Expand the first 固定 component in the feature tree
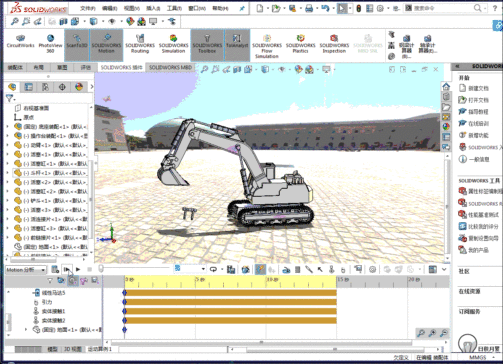Image resolution: width=503 pixels, height=364 pixels. pos(8,127)
